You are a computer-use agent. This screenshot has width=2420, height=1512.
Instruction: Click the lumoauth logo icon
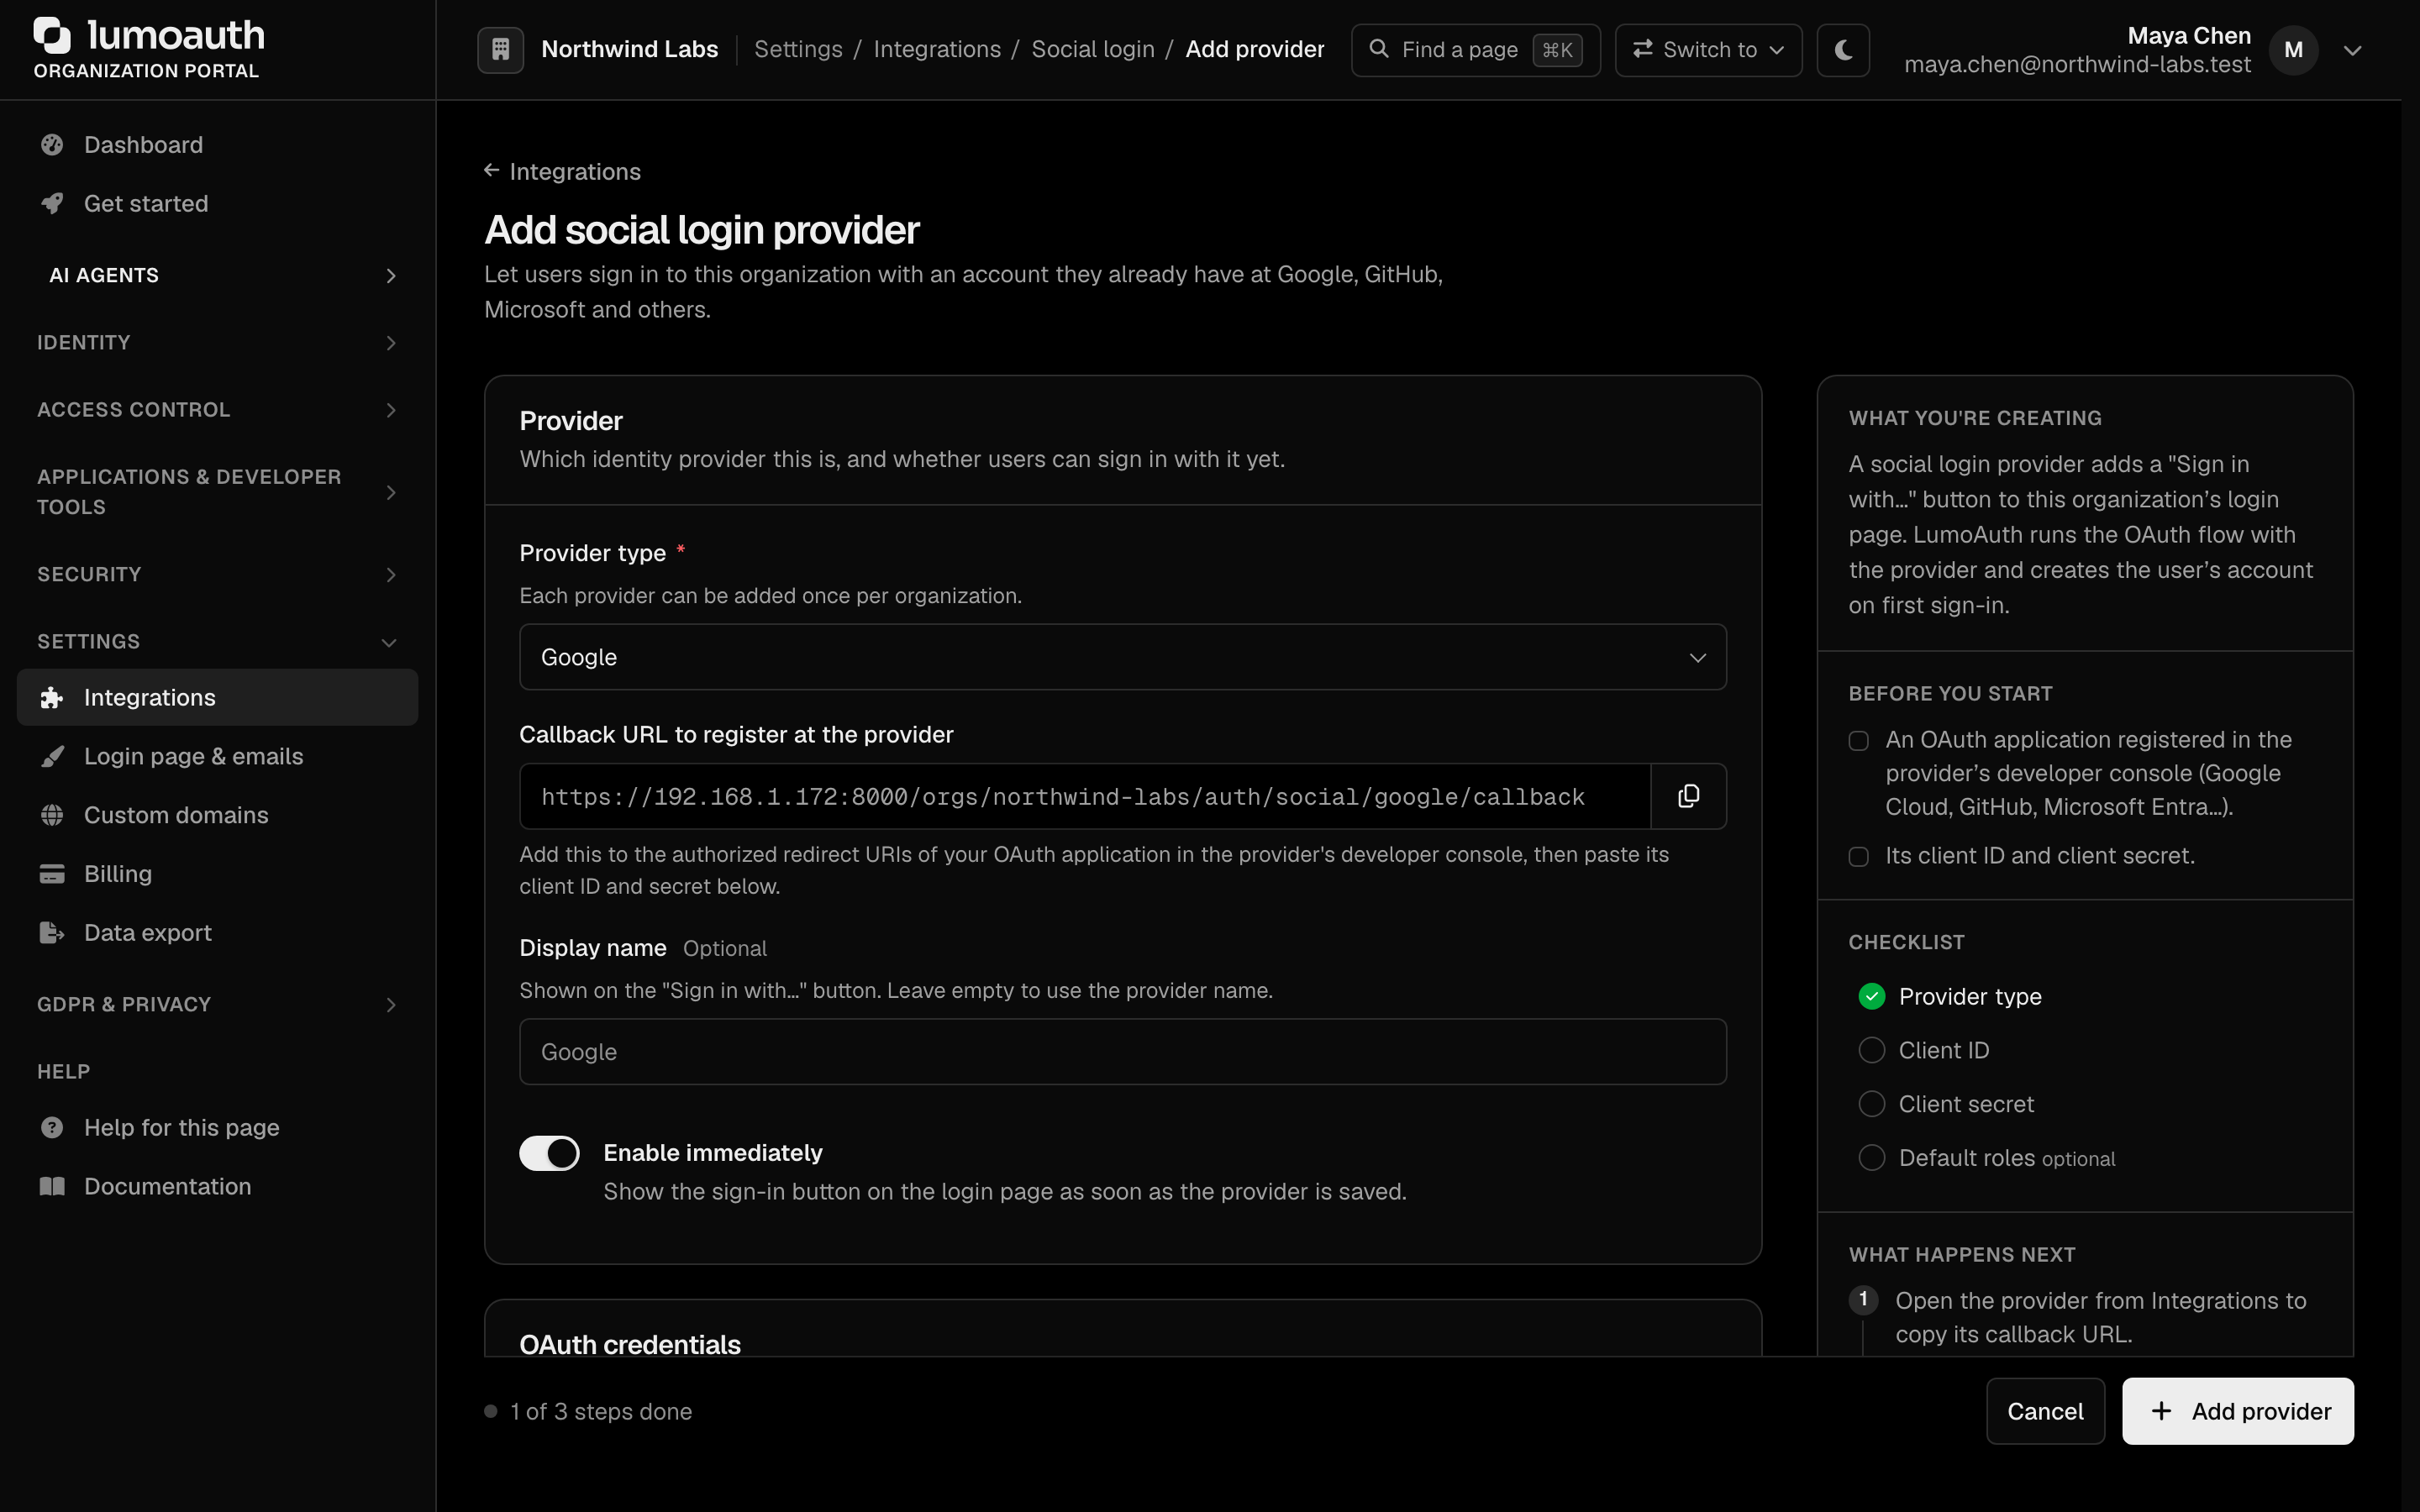pos(52,35)
